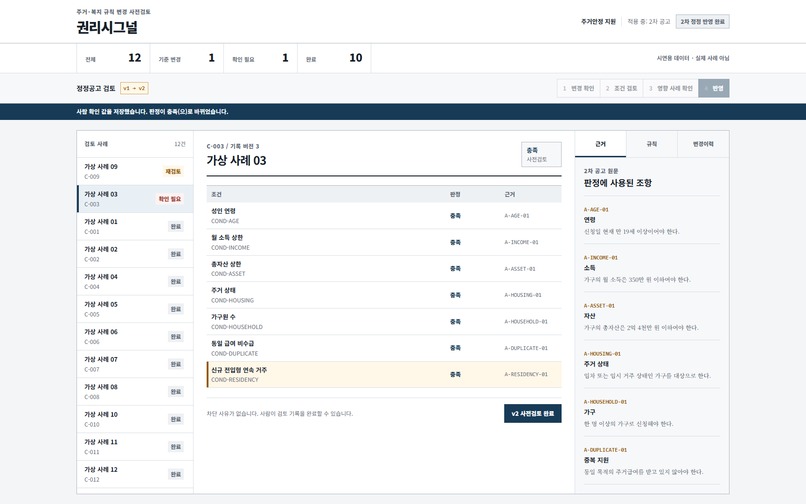Screen dimensions: 806x504
Task: Open case 가상 사례 05 in list
Action: coord(135,309)
